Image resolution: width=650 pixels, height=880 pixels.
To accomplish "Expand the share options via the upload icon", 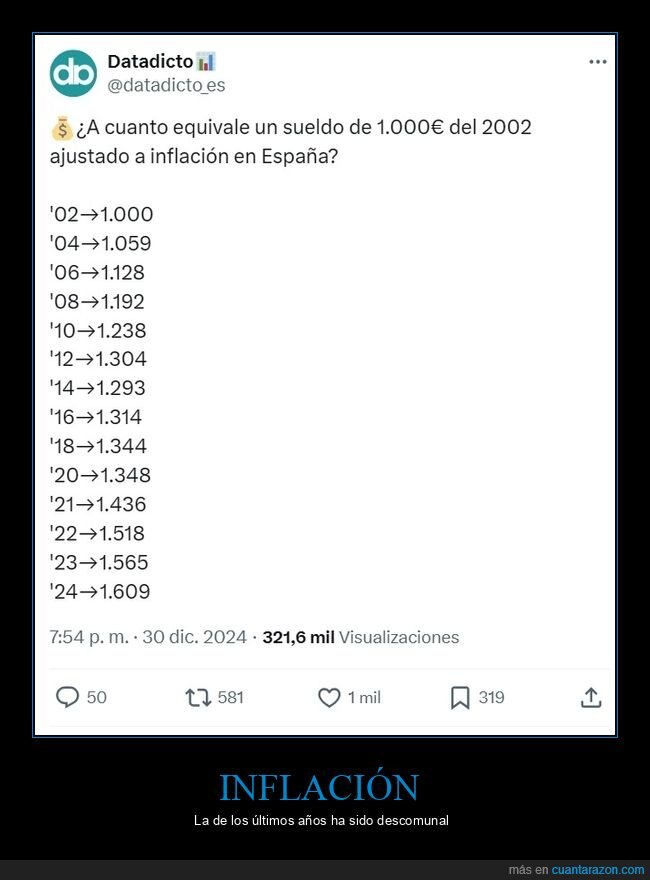I will tap(592, 697).
